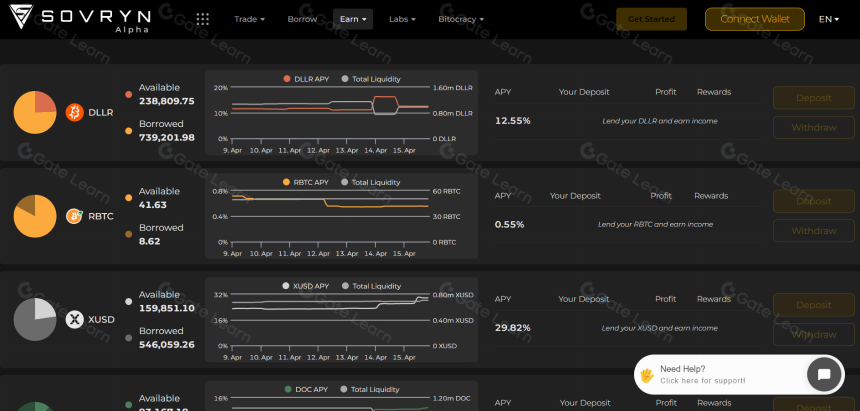Click the Rewards header in DLLR row
This screenshot has width=860, height=411.
[714, 92]
